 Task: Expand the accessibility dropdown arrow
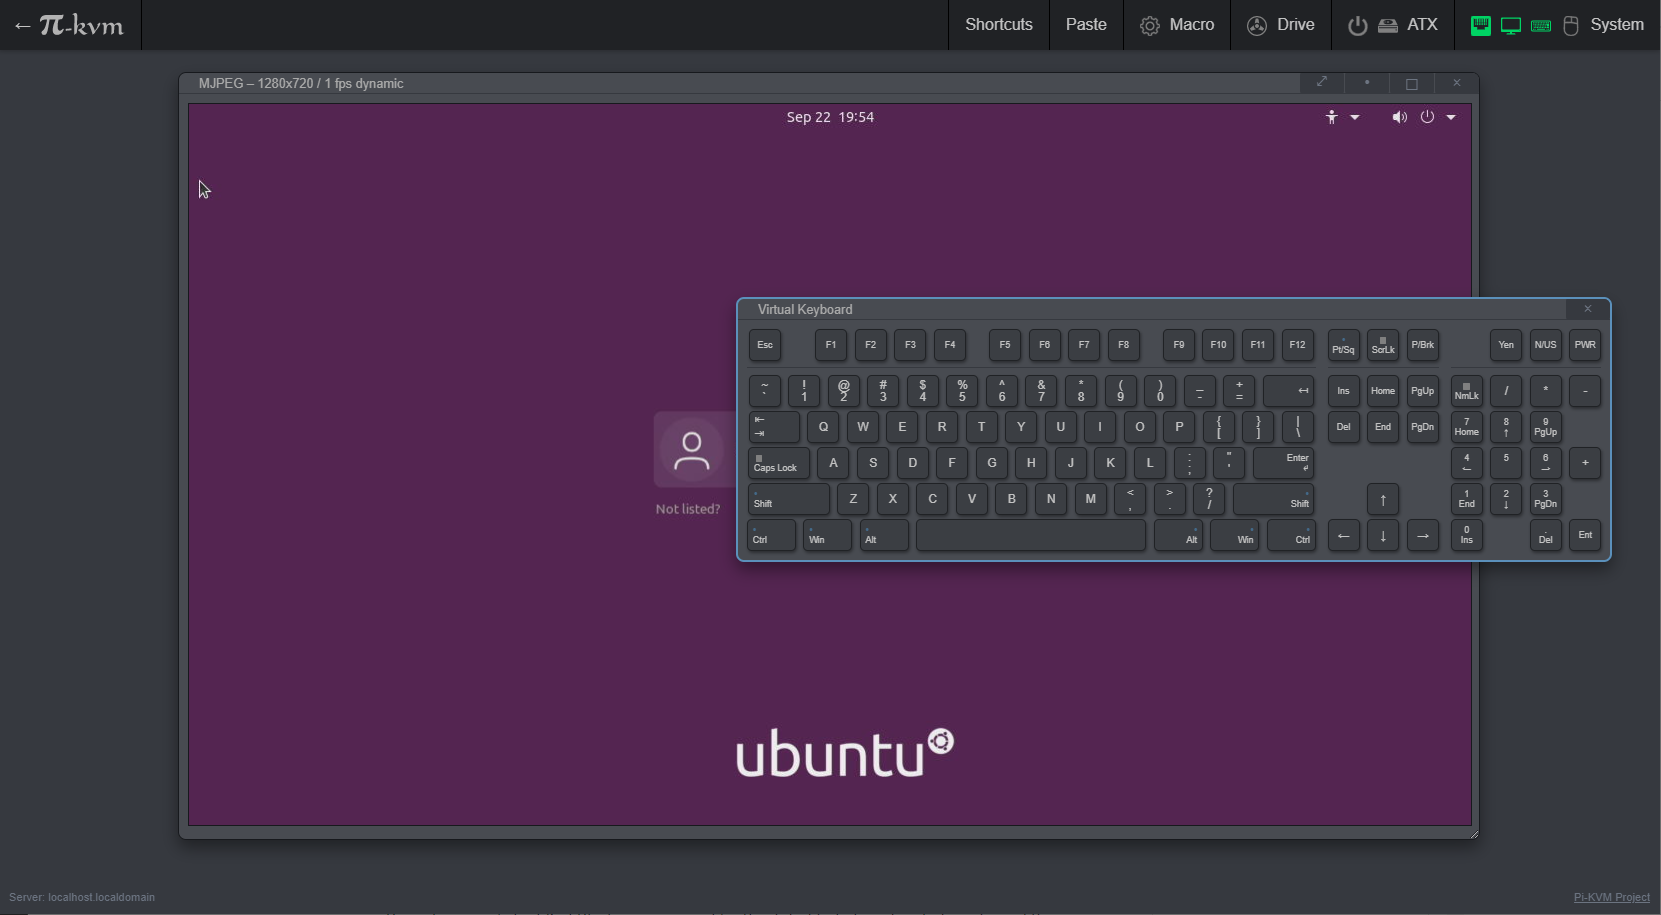1355,117
